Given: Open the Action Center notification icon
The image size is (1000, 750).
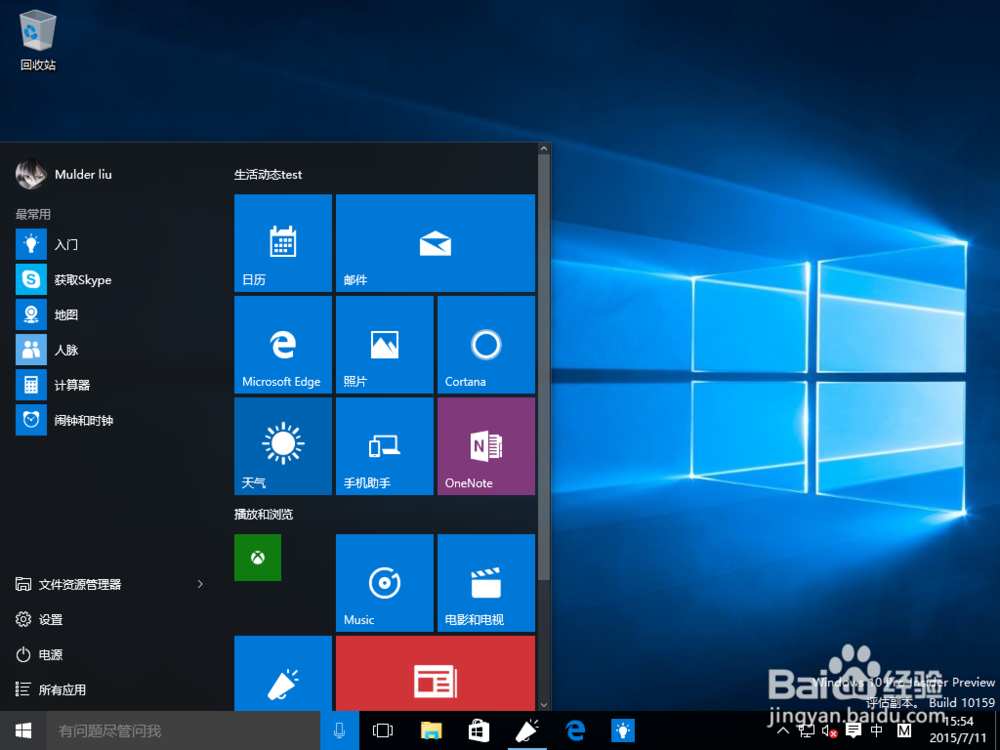Looking at the screenshot, I should pos(853,731).
